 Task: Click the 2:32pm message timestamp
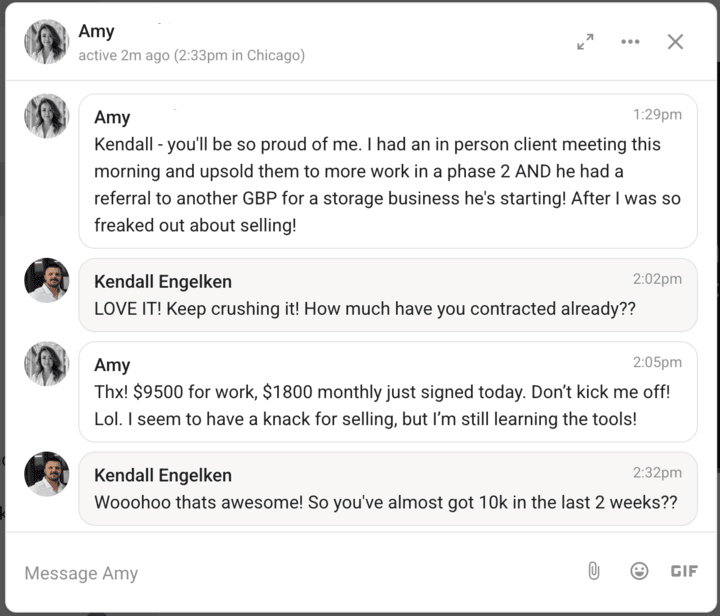657,473
